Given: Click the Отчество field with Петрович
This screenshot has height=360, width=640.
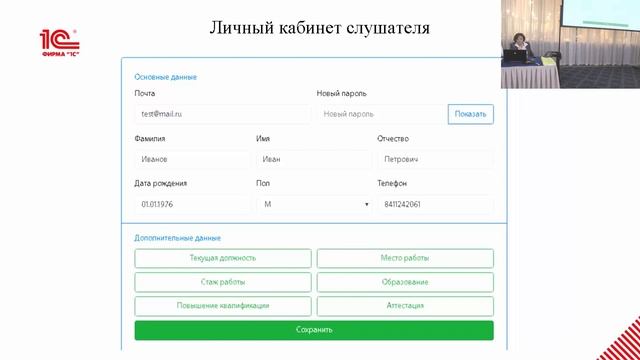Looking at the screenshot, I should point(436,159).
